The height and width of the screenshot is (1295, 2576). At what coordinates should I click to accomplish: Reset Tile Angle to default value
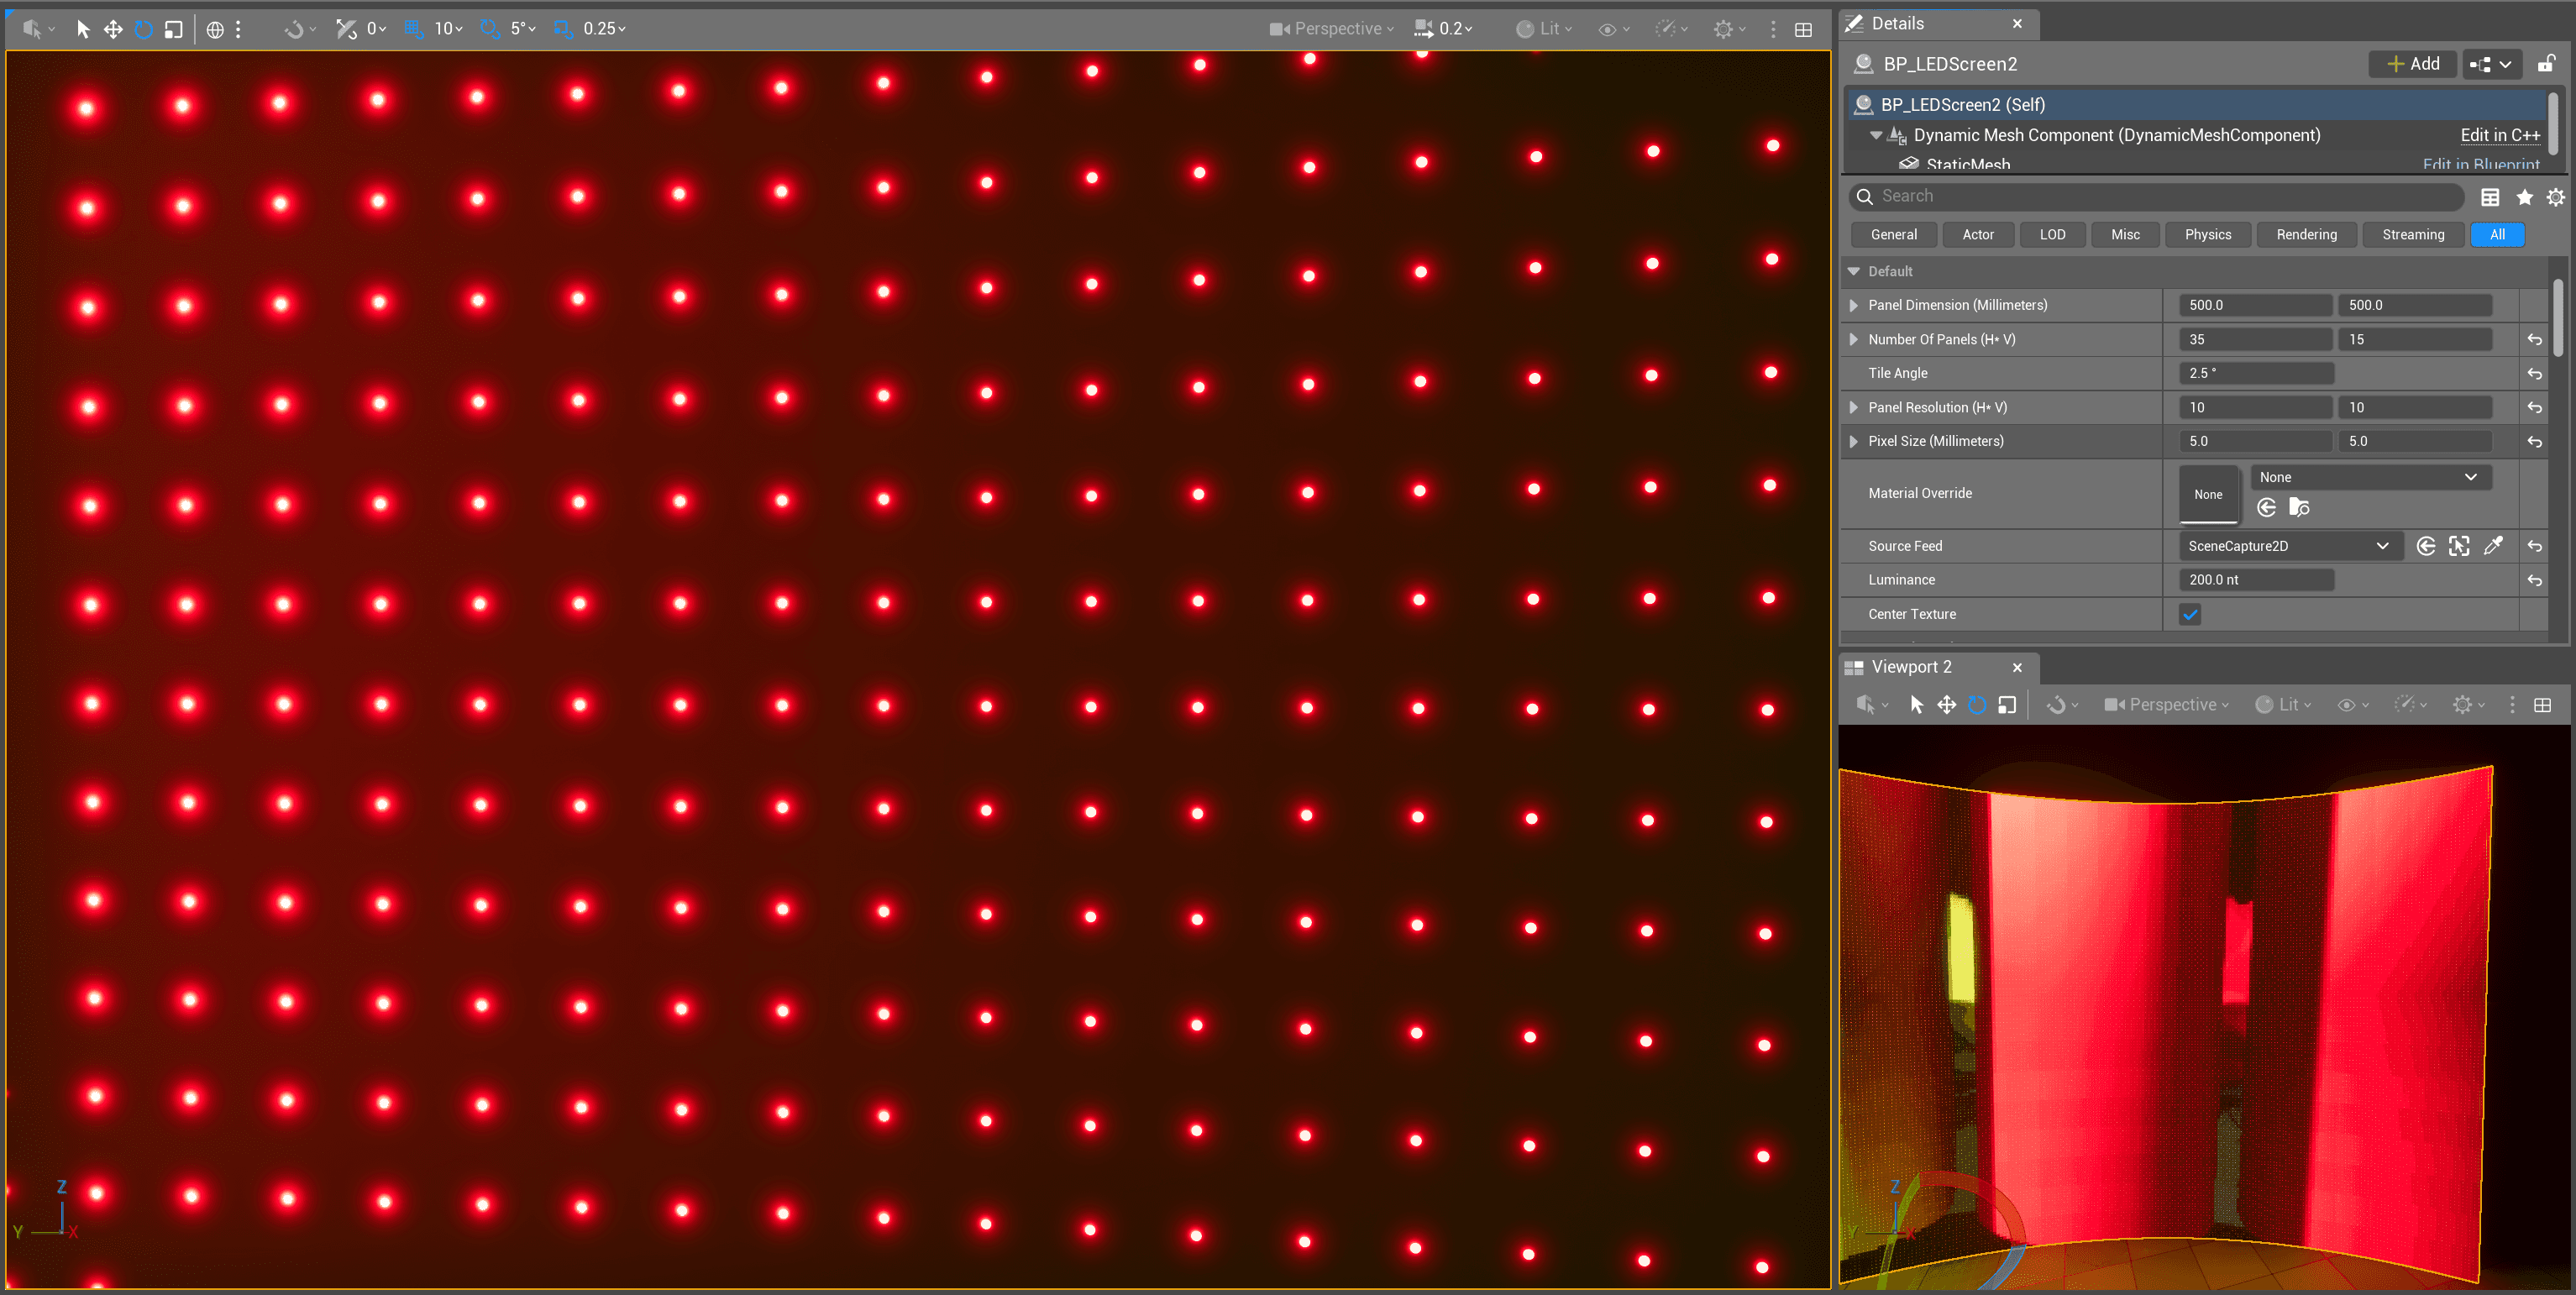[2534, 374]
